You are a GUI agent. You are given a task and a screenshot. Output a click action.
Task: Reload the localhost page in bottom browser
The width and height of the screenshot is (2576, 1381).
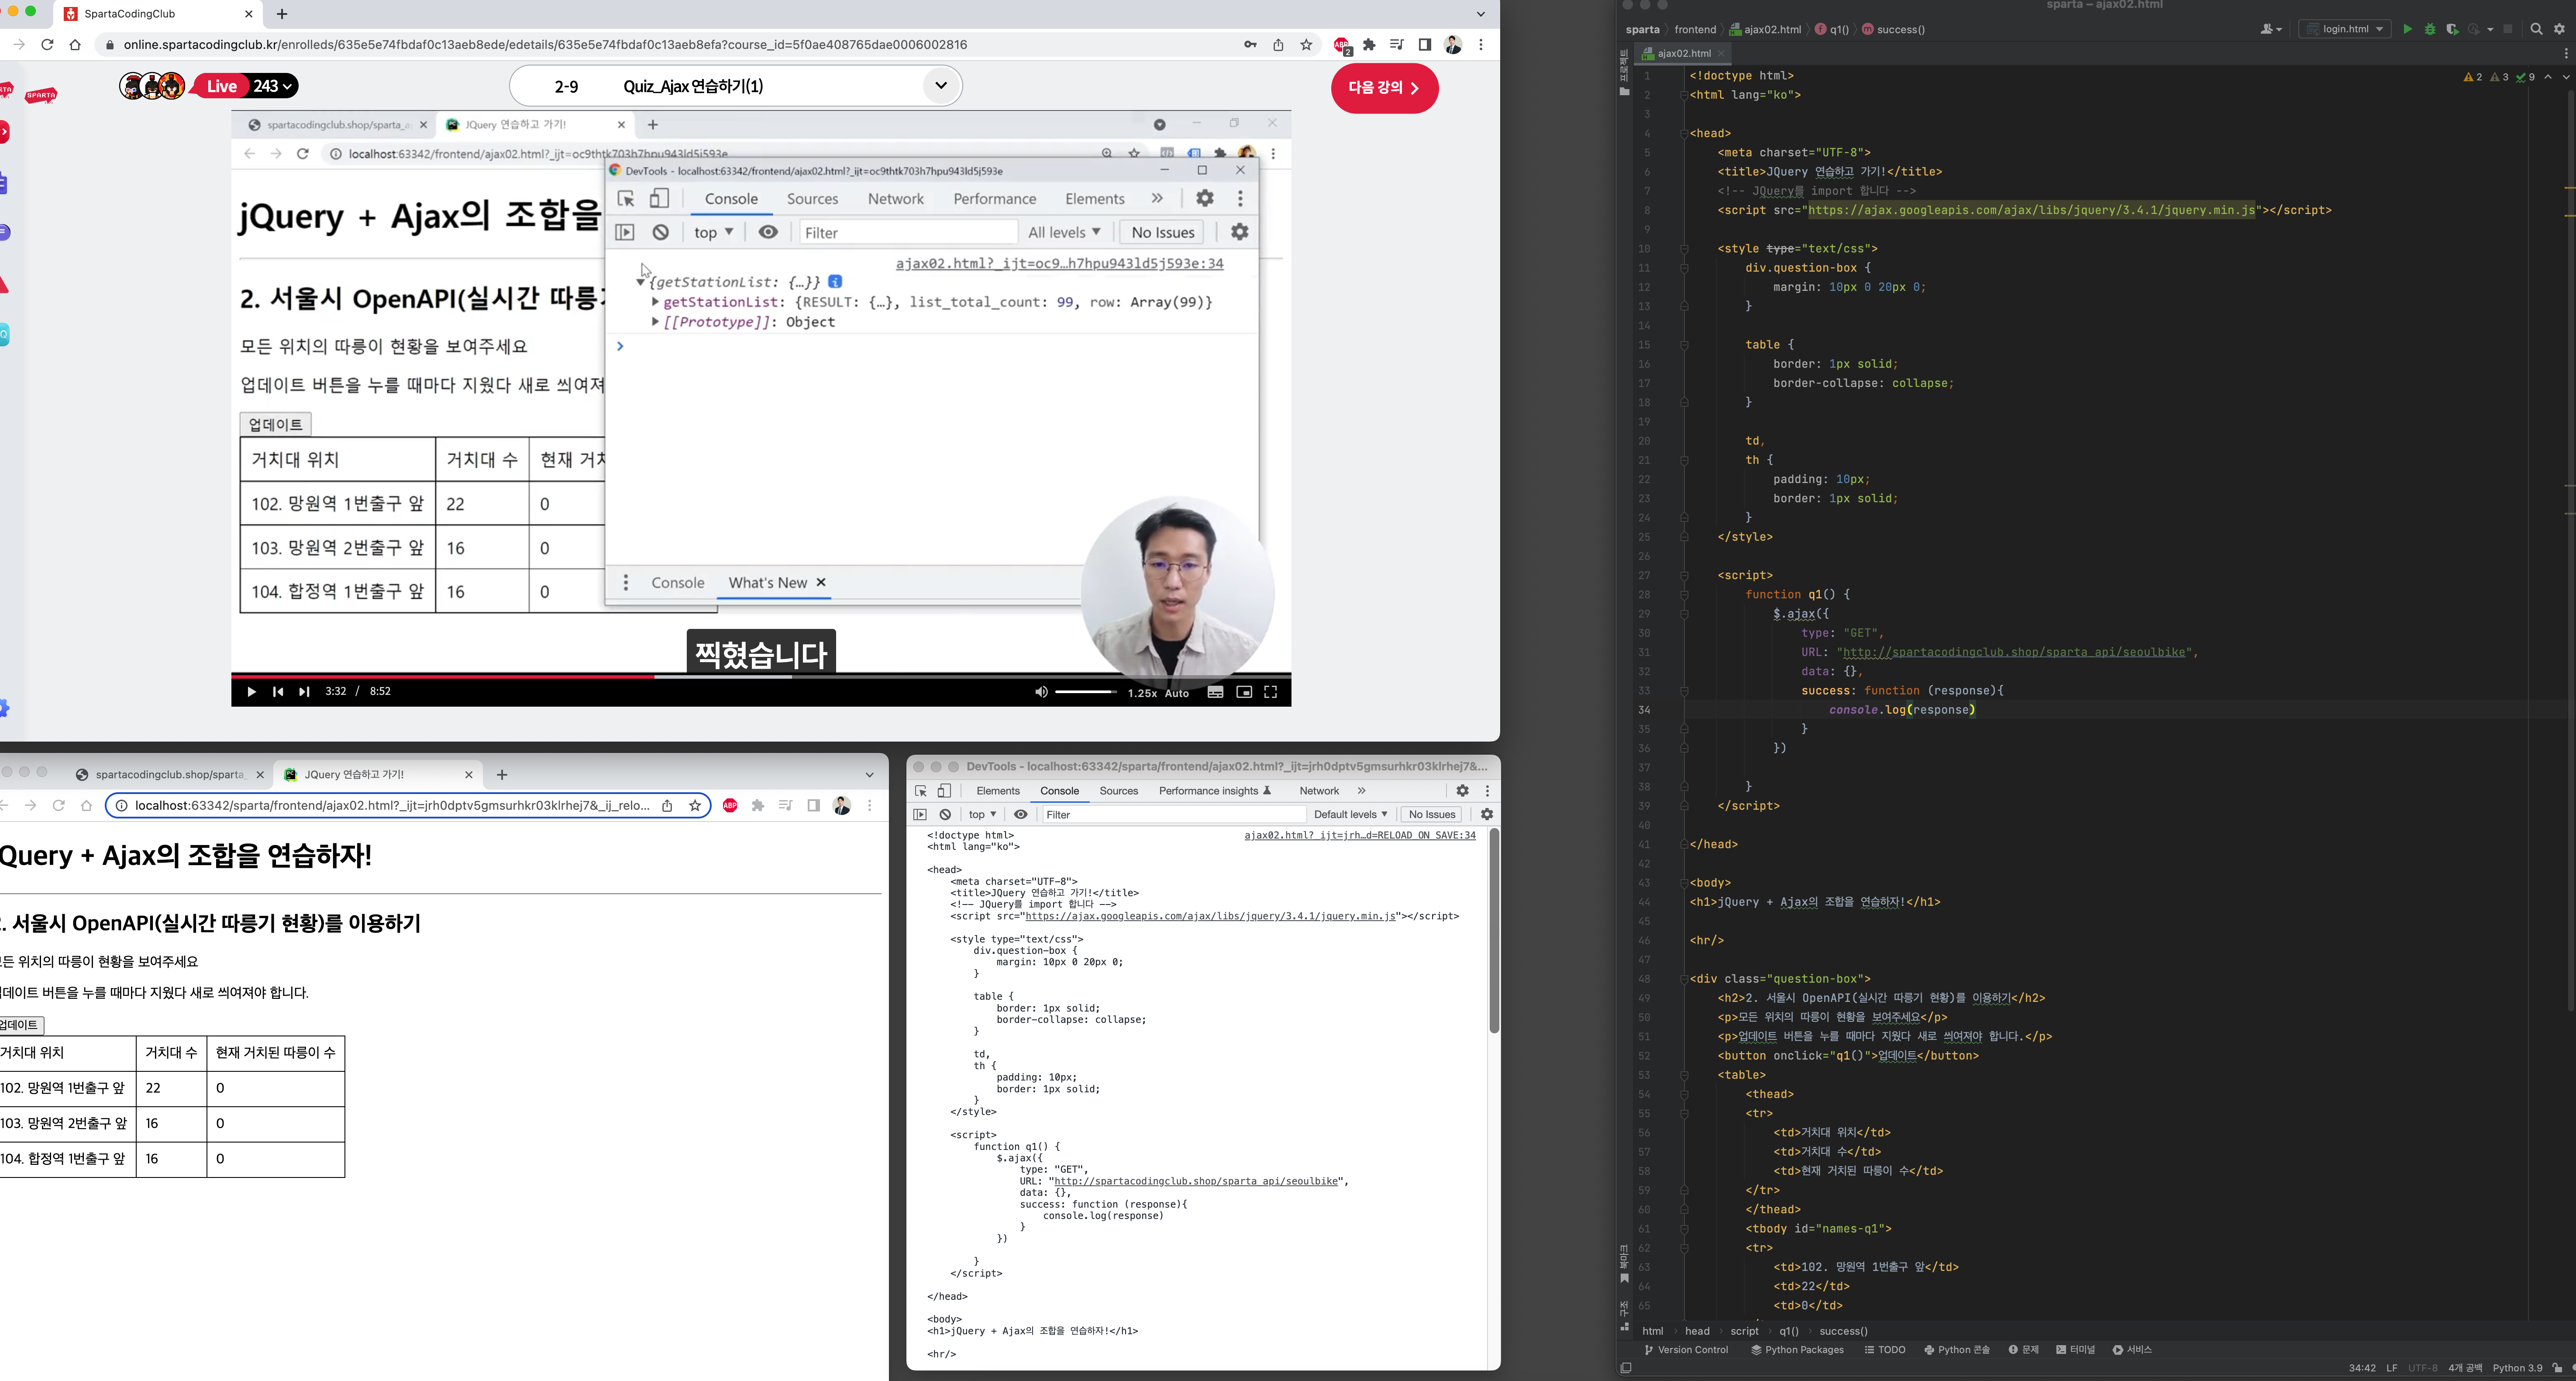click(x=59, y=806)
